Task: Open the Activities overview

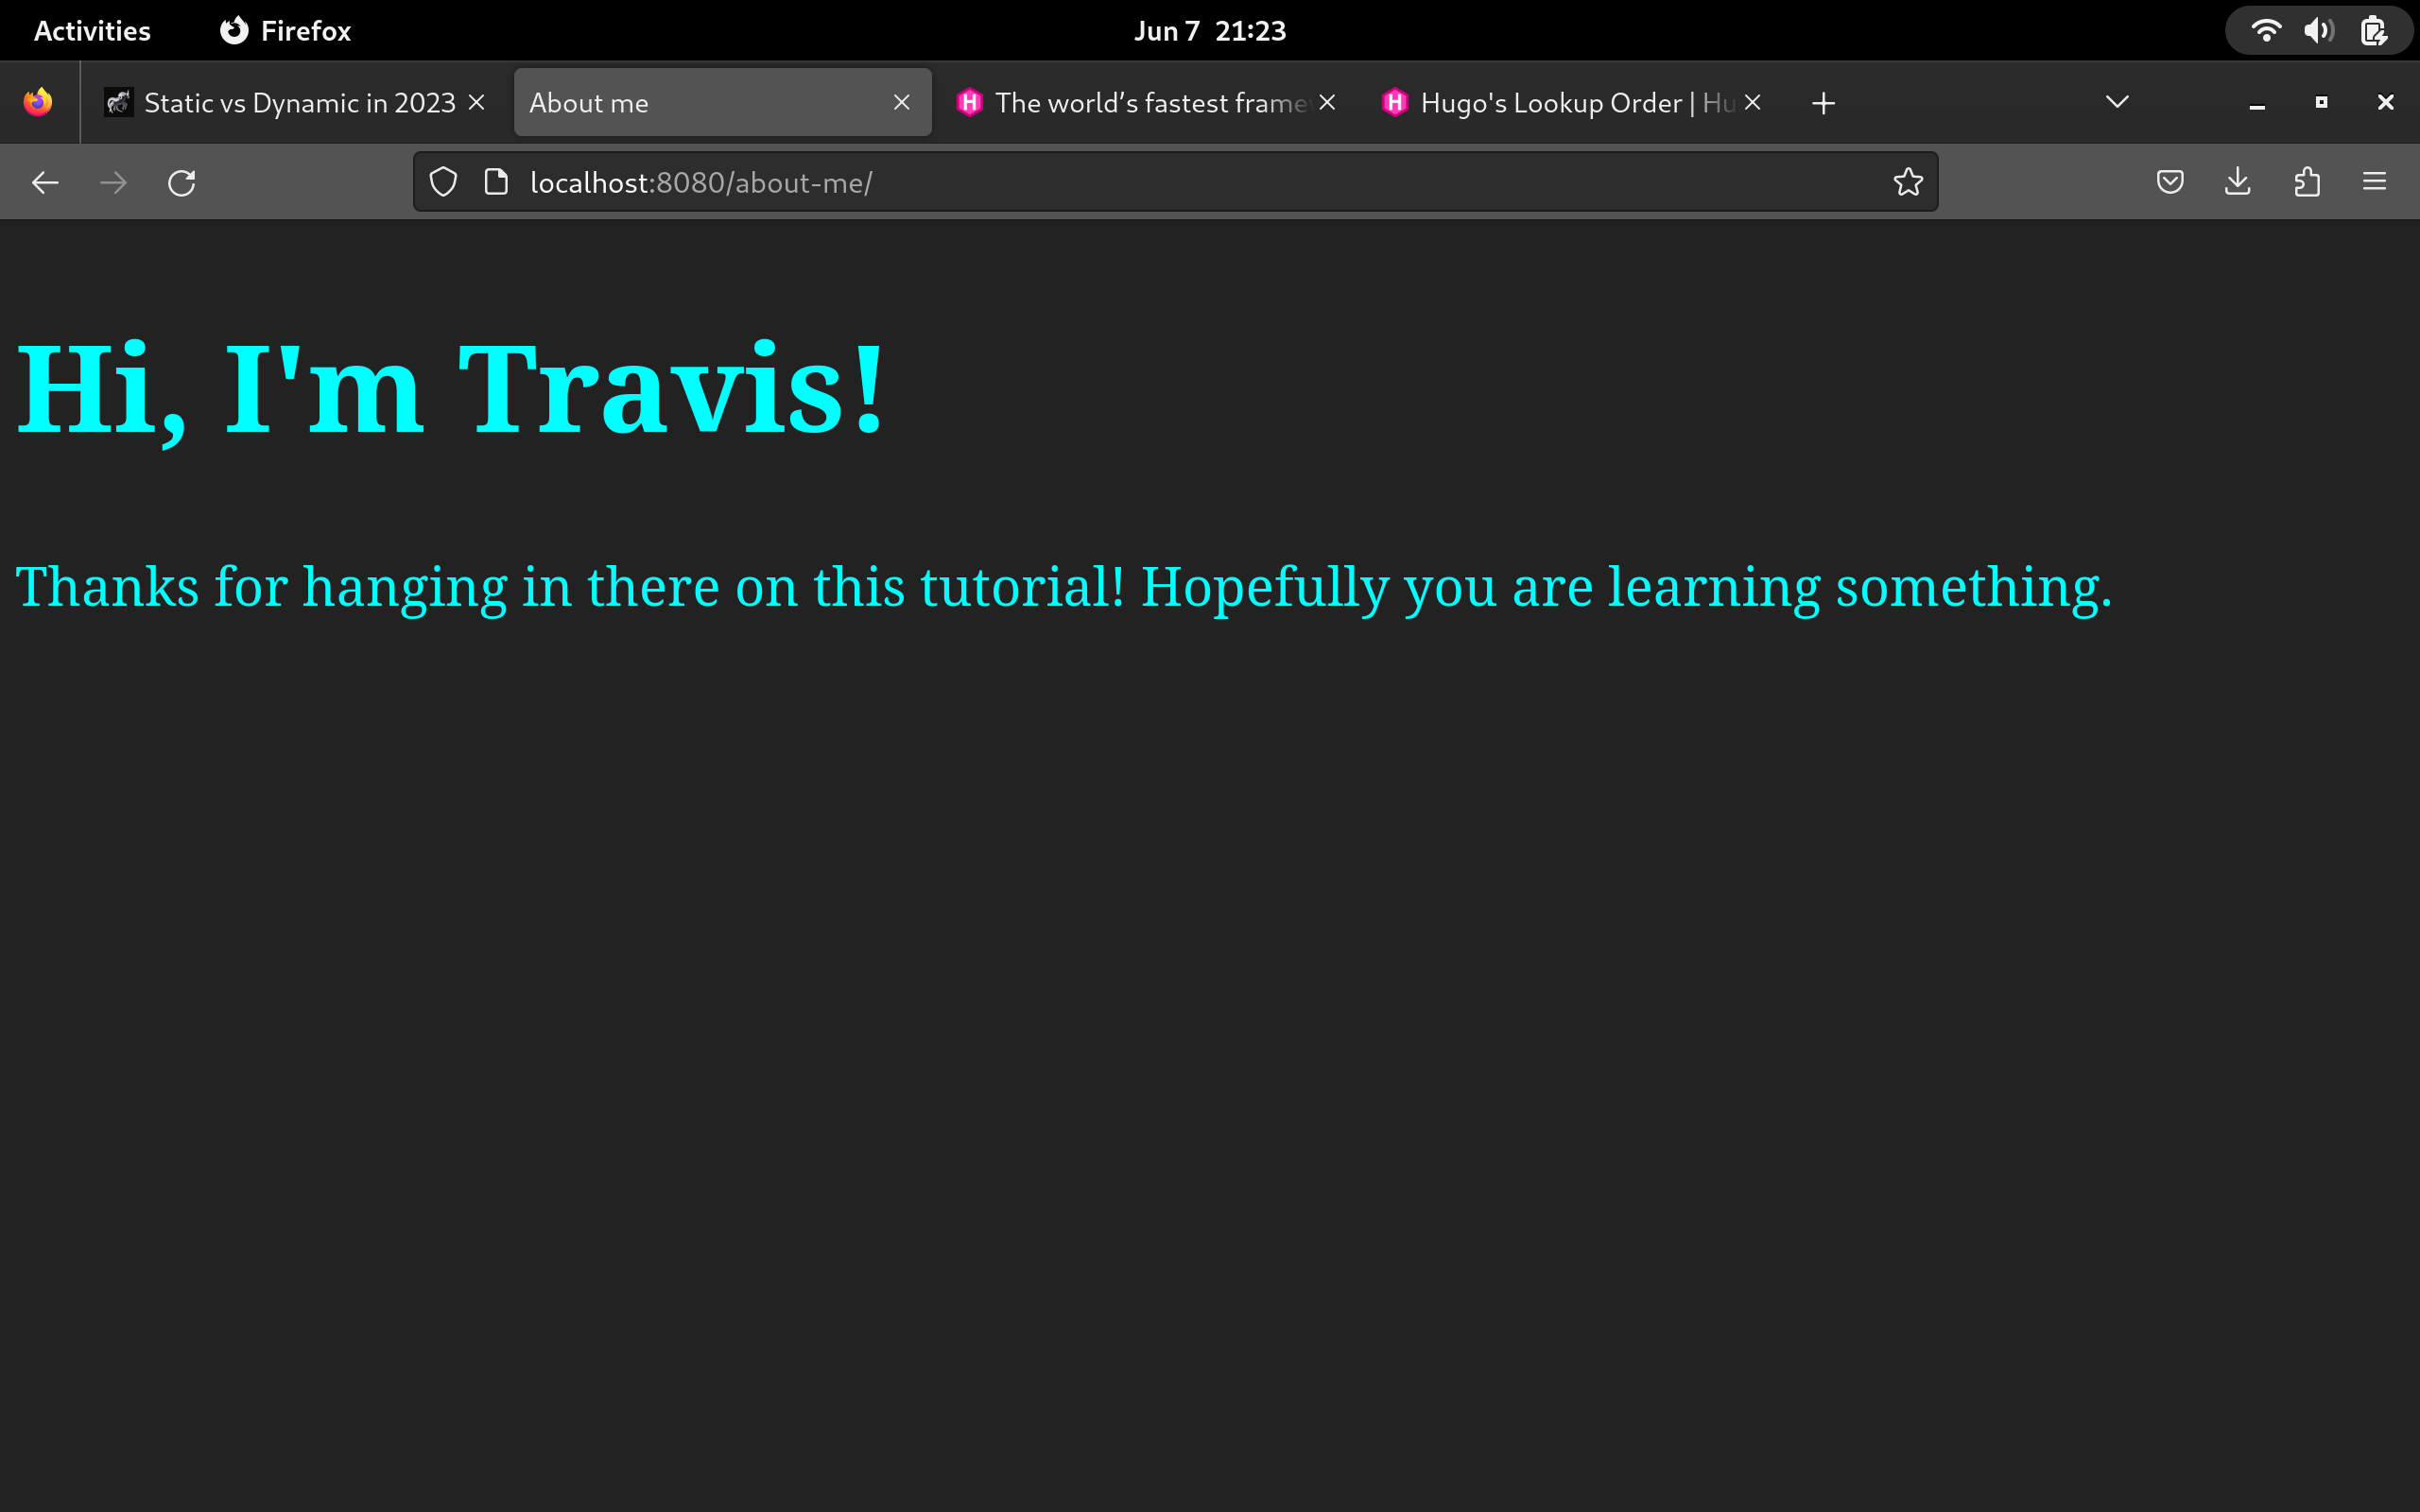Action: [x=91, y=30]
